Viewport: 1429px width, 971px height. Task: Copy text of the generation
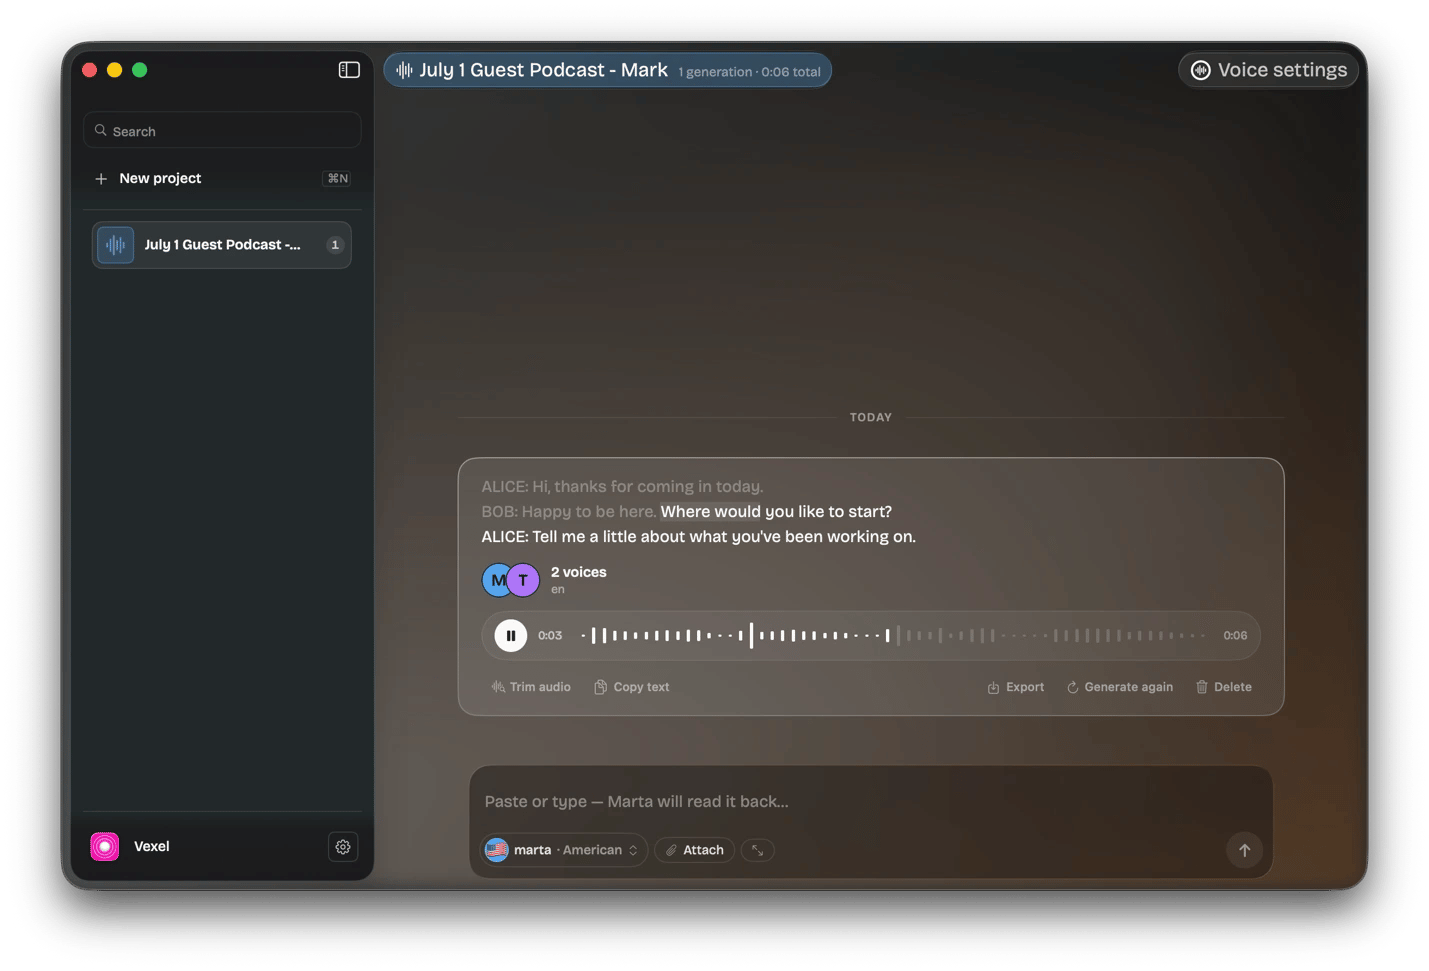click(x=632, y=687)
